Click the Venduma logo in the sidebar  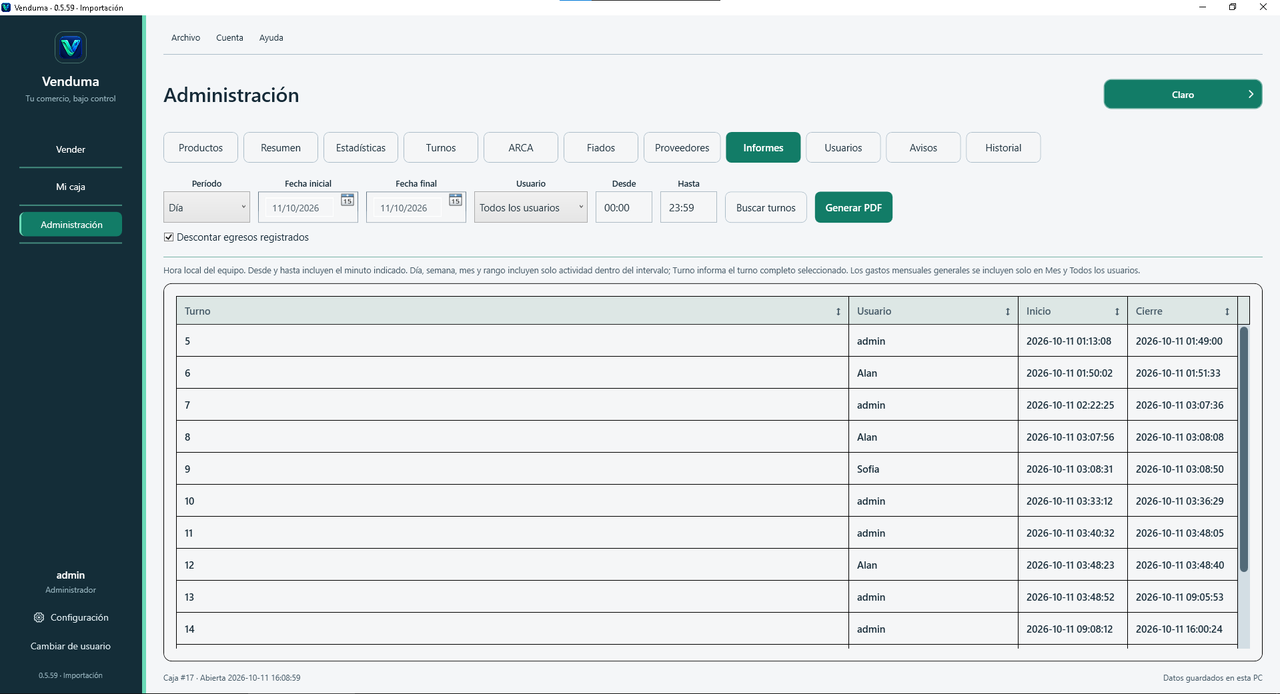70,47
